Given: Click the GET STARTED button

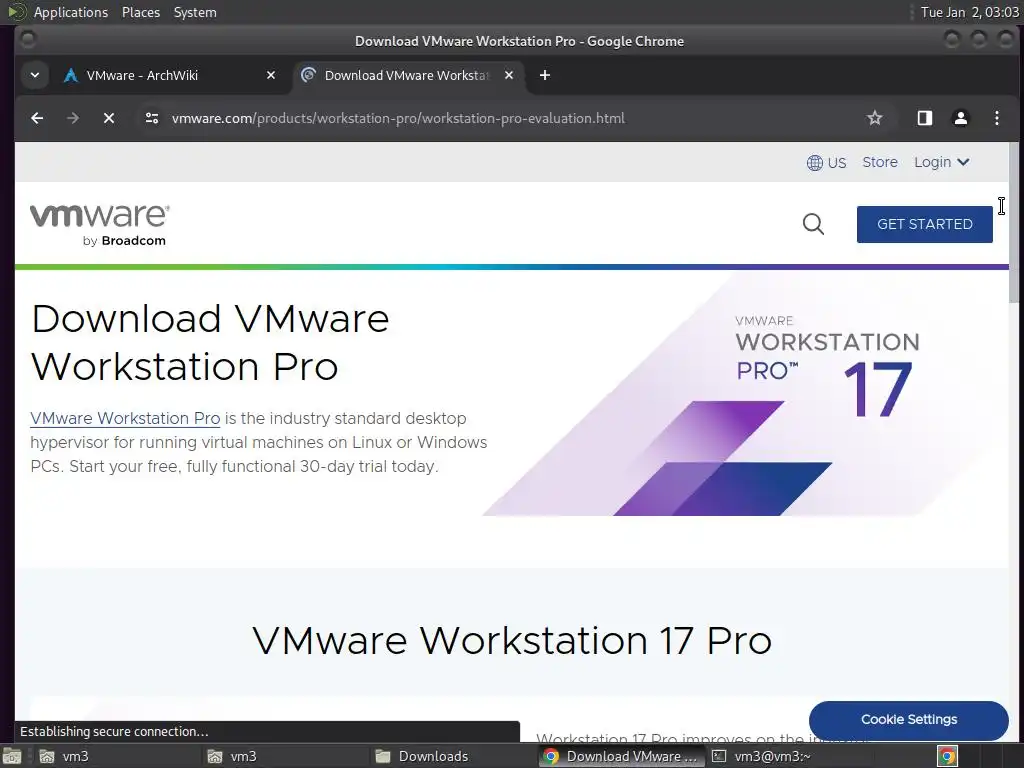Looking at the screenshot, I should [924, 224].
